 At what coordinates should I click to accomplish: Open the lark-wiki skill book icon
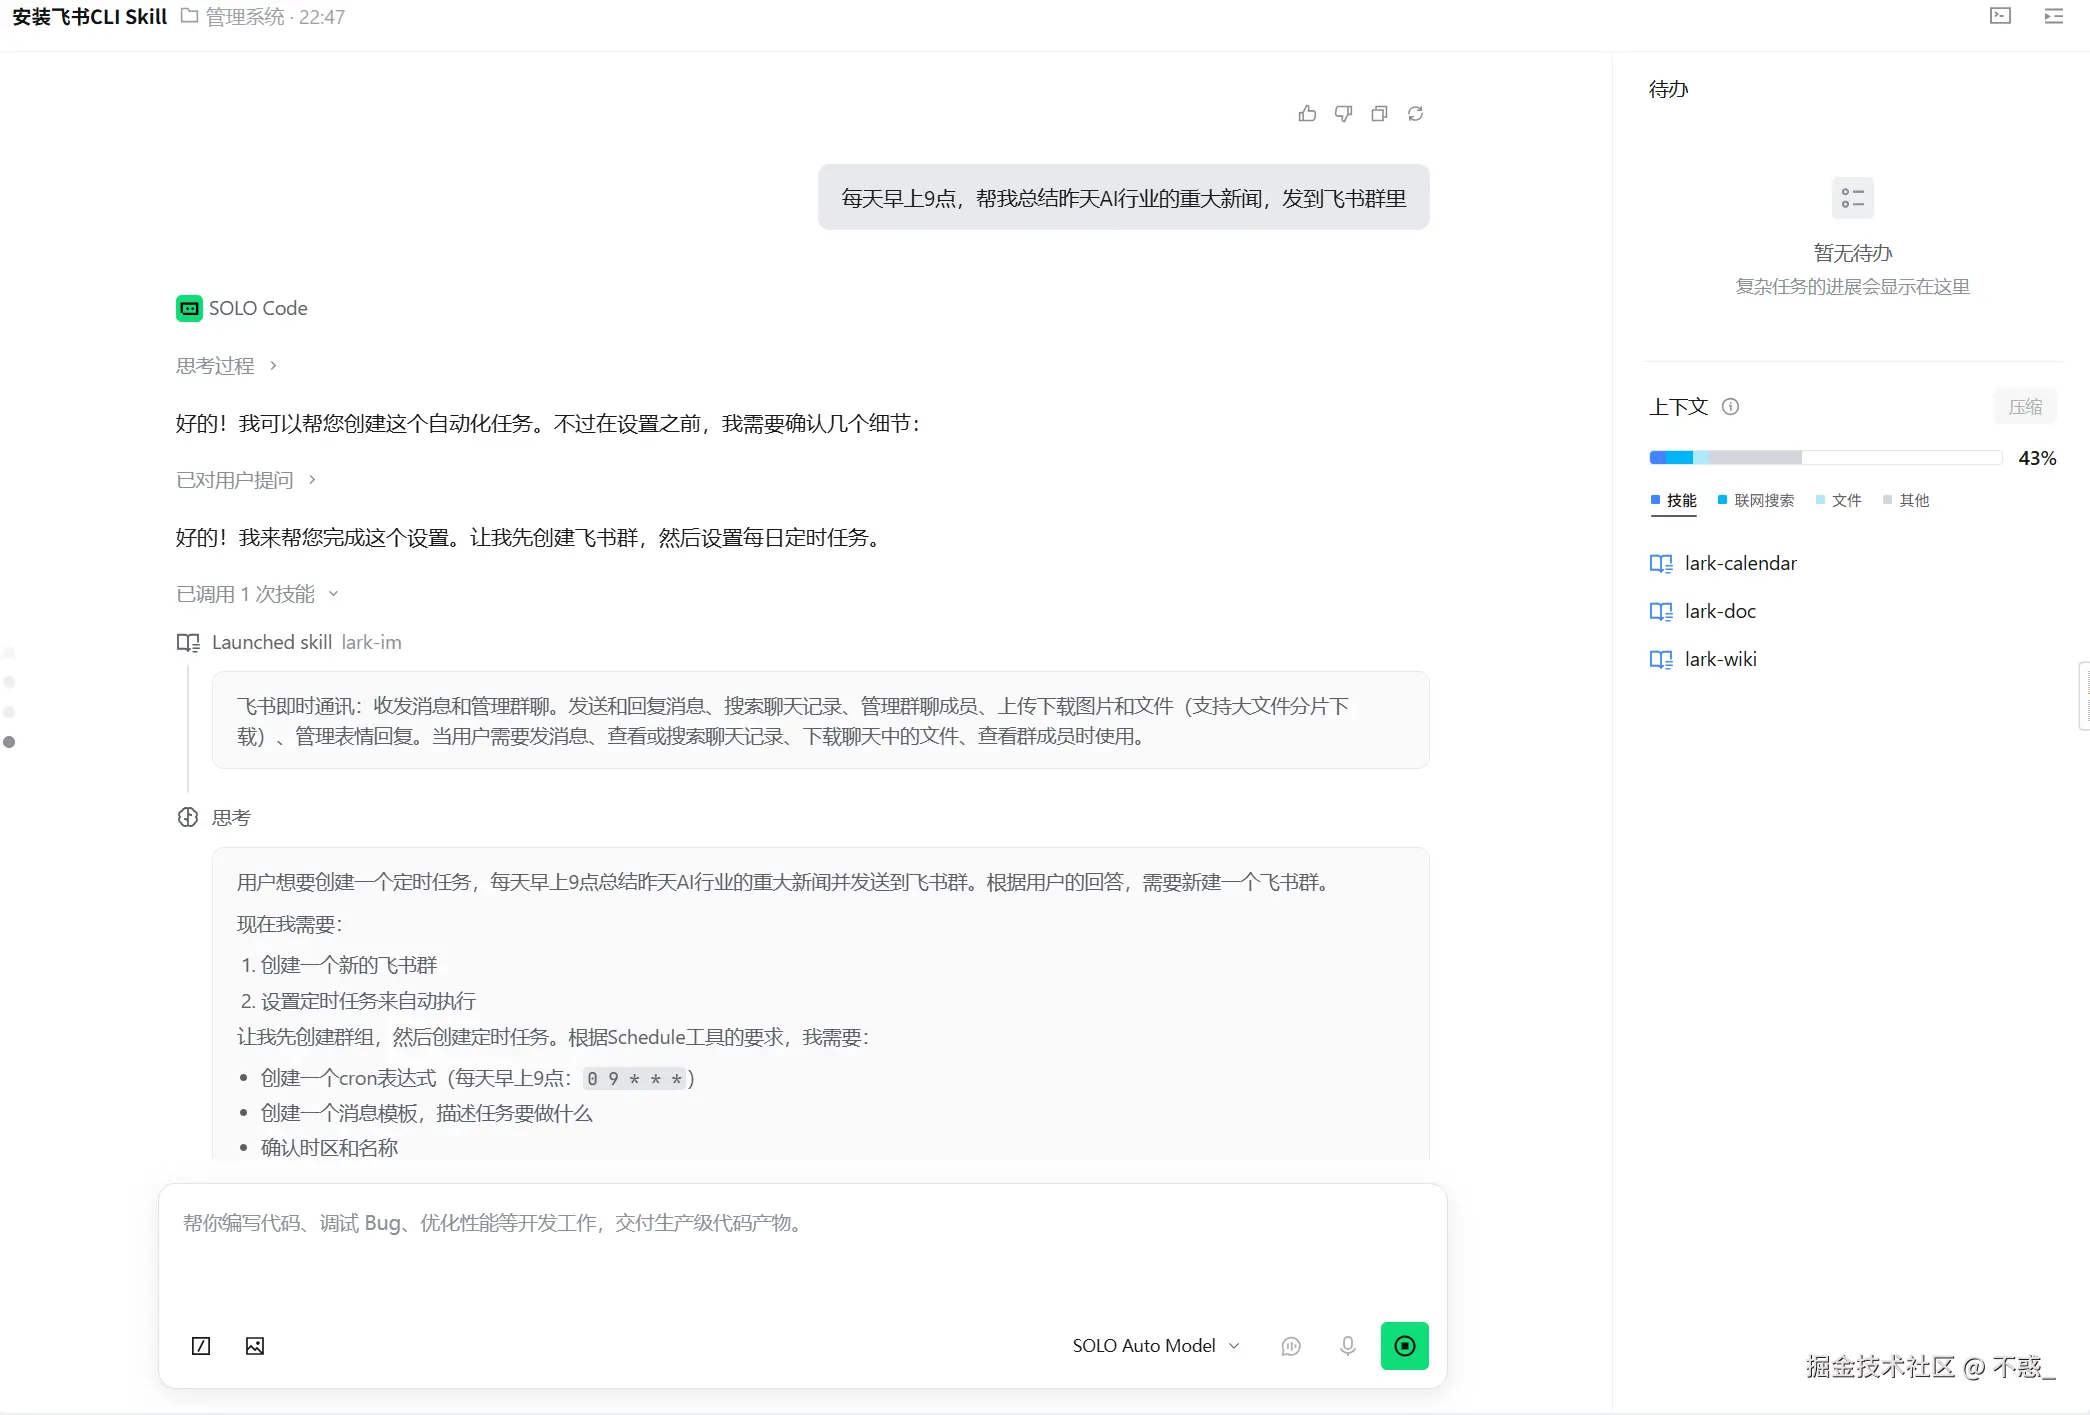tap(1661, 660)
